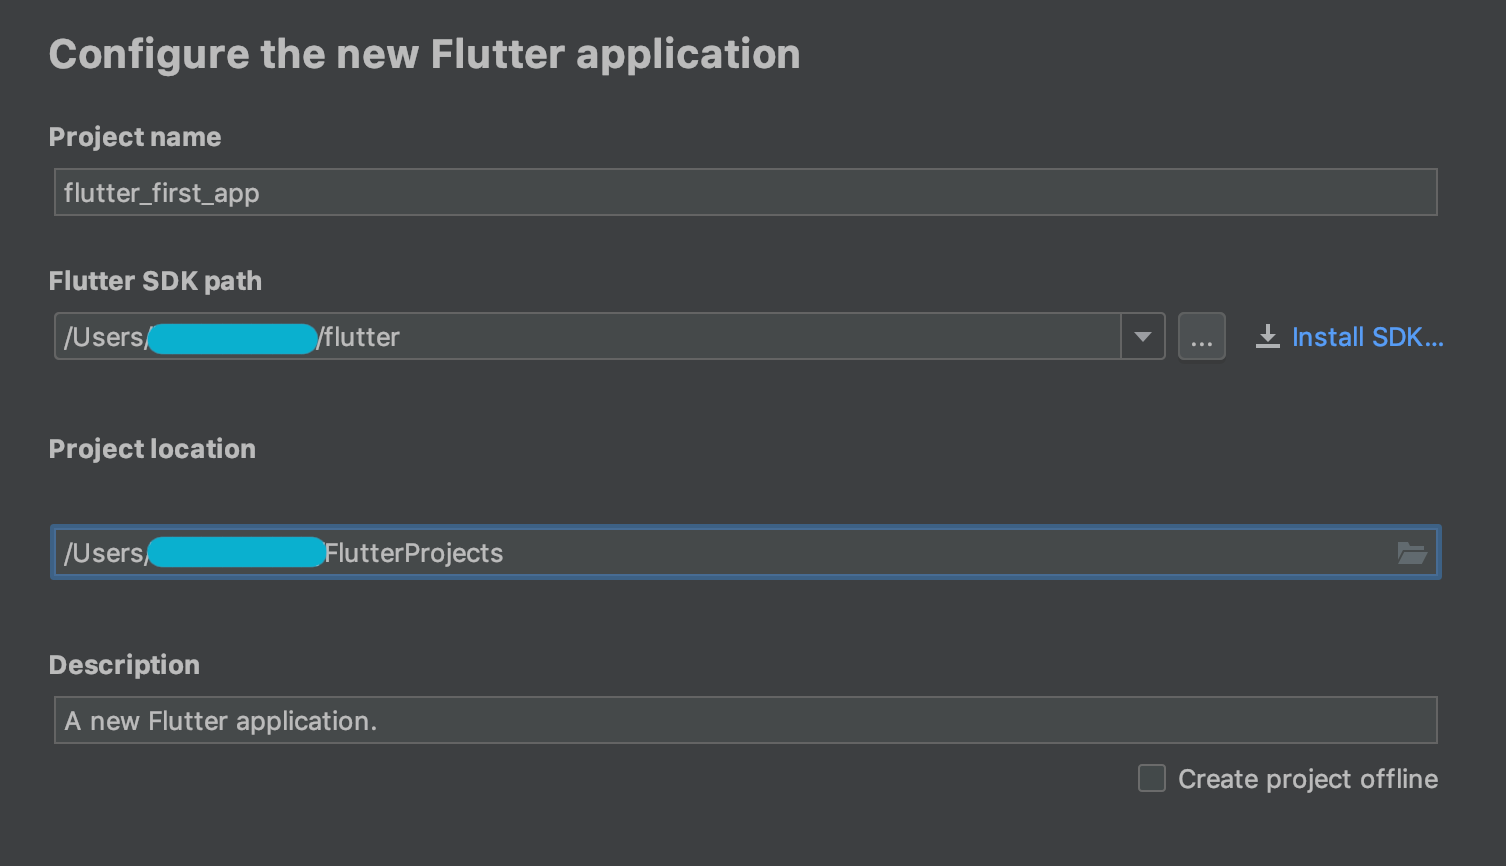The width and height of the screenshot is (1506, 866).
Task: Click the "Project location" label
Action: [x=152, y=449]
